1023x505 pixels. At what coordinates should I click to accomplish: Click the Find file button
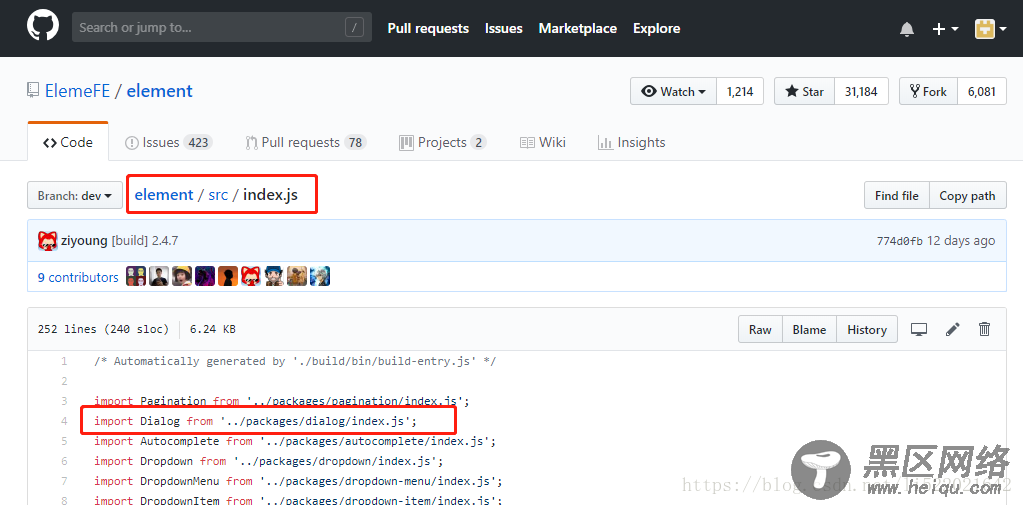pyautogui.click(x=896, y=195)
